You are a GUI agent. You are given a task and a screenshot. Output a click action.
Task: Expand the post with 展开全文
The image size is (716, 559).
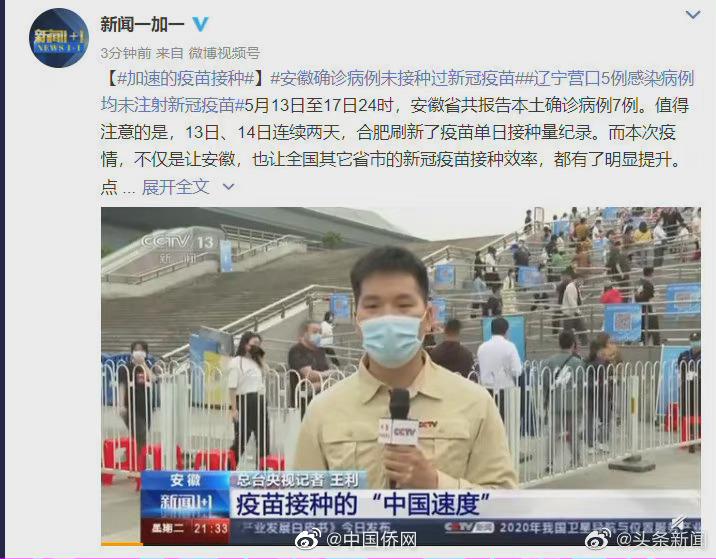coord(176,187)
